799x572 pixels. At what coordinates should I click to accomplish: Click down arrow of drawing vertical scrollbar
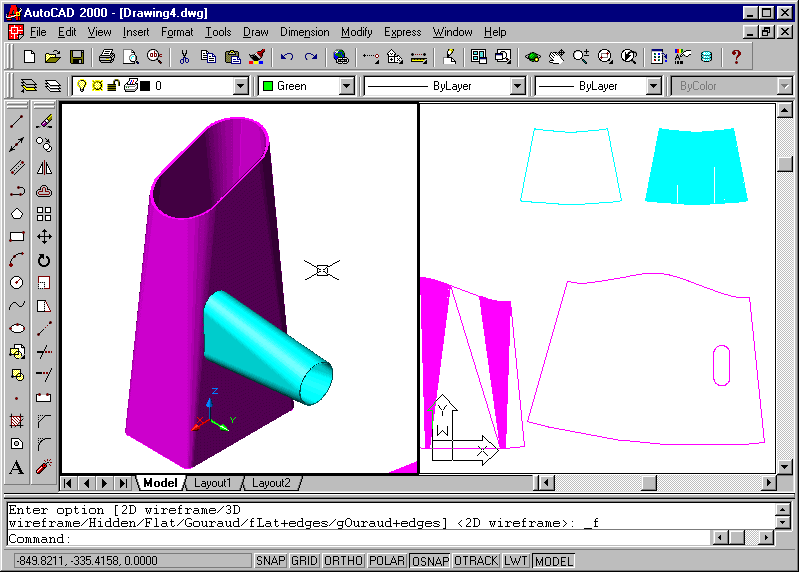point(785,466)
